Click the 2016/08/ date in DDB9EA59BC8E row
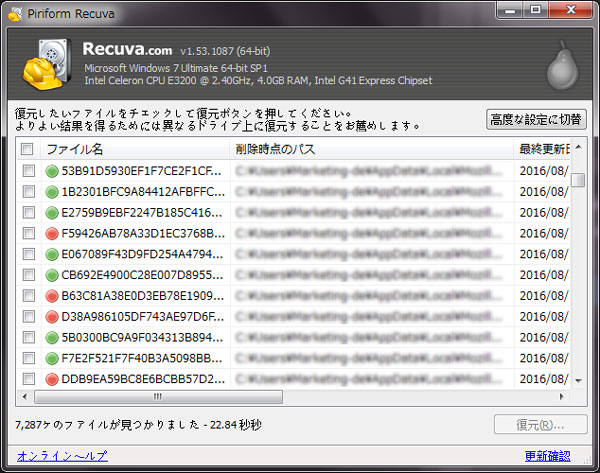This screenshot has width=600, height=473. 544,379
